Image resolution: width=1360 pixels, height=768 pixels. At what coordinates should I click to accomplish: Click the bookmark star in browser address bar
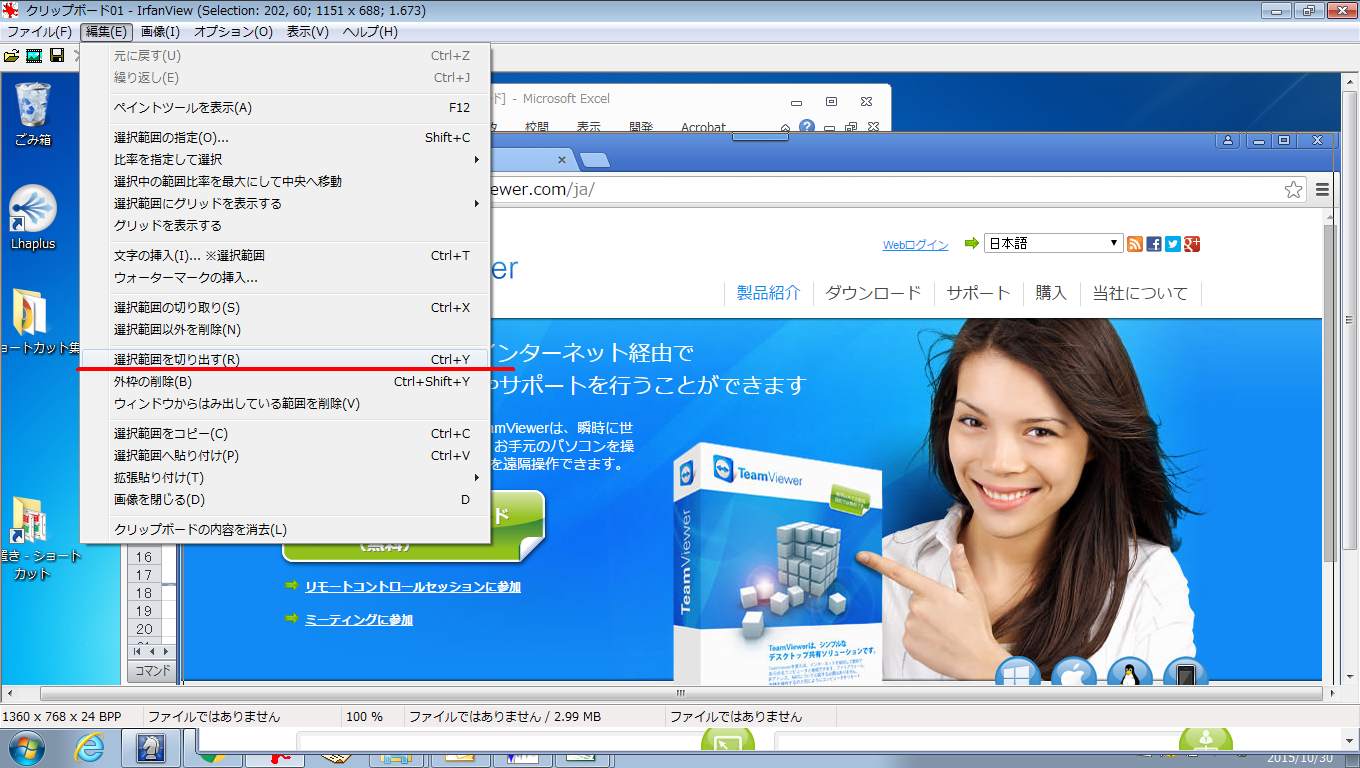tap(1293, 190)
